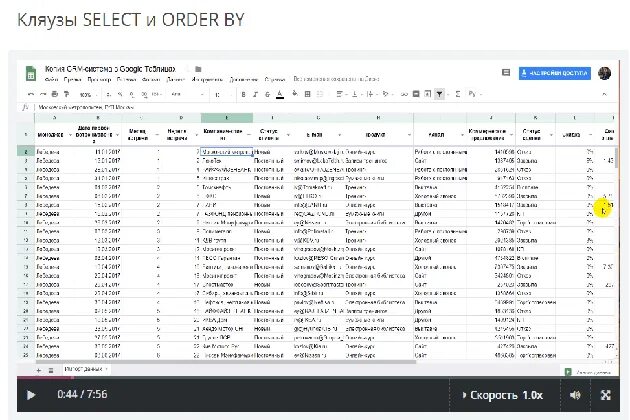Click the merge cells icon
The image size is (630, 420).
320,94
